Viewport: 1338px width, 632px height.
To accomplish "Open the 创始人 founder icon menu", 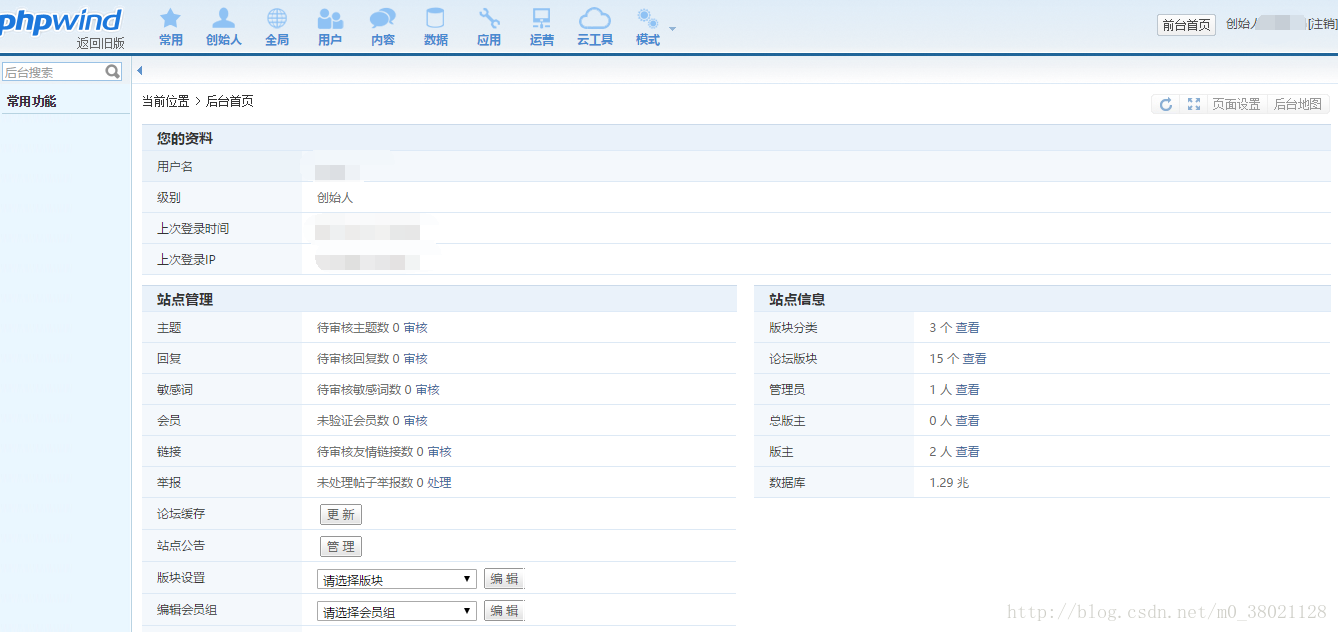I will click(x=224, y=27).
